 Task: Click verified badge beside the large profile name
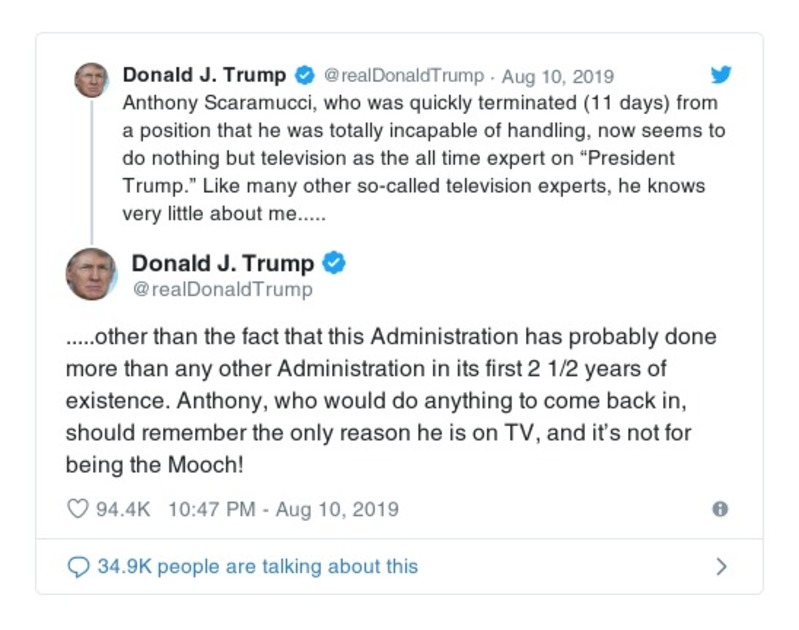click(335, 264)
